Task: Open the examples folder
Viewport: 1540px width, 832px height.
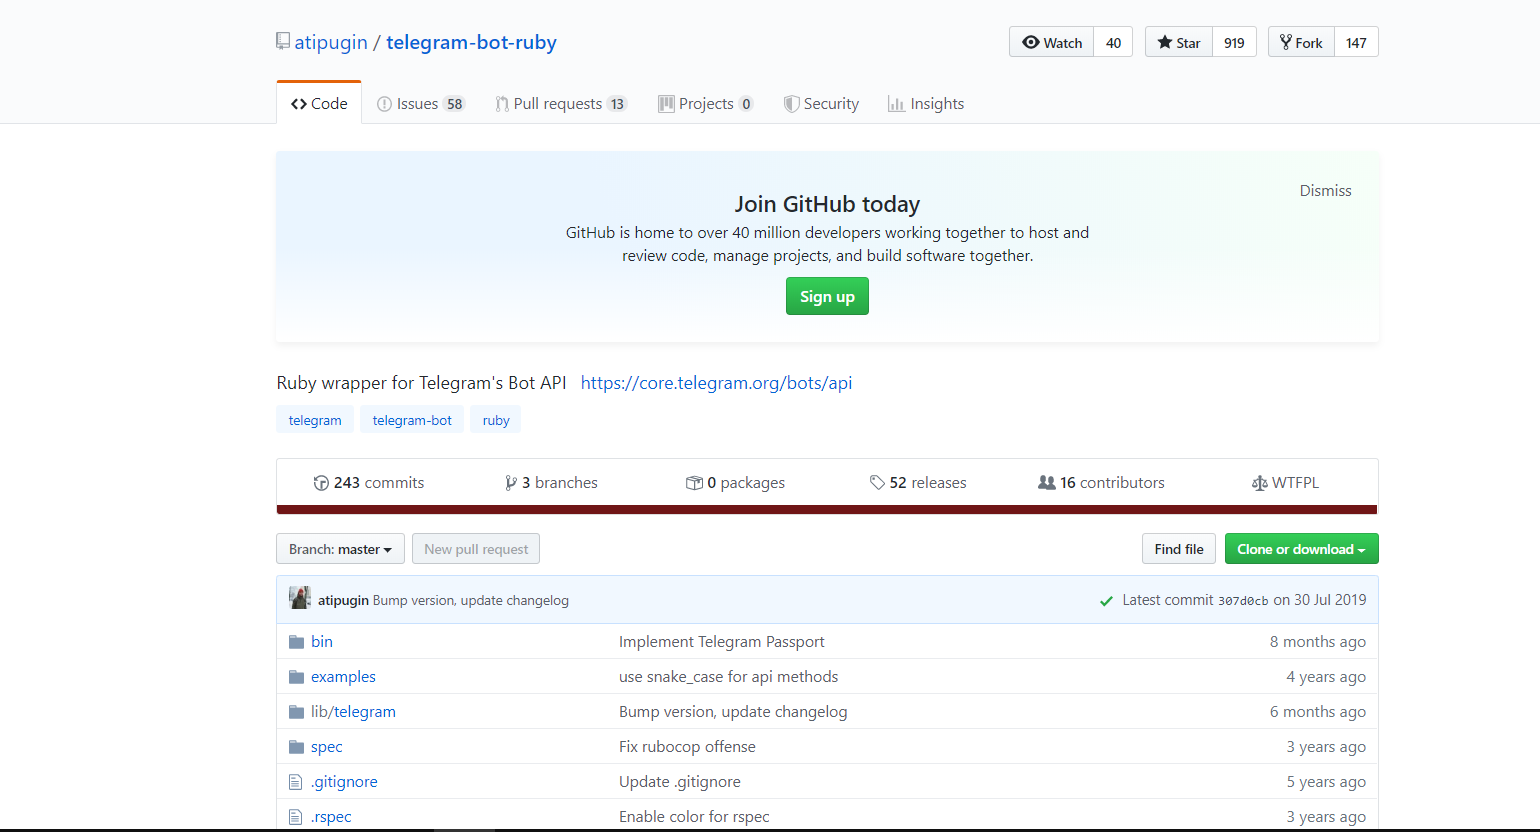Action: 343,677
